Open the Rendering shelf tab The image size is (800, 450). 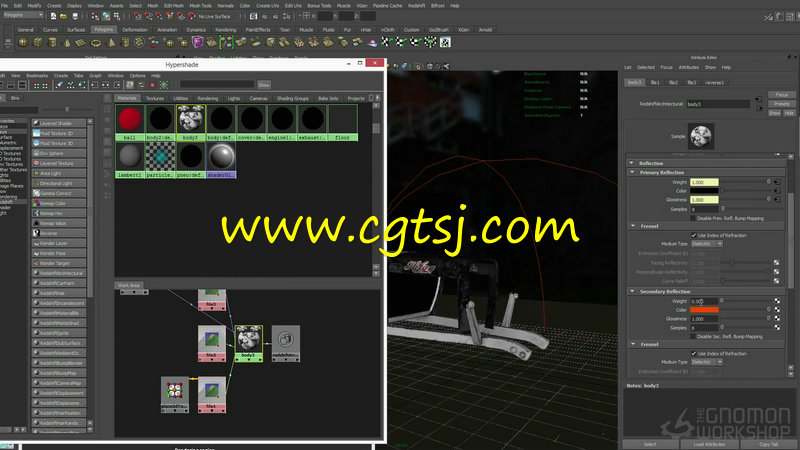tap(226, 30)
